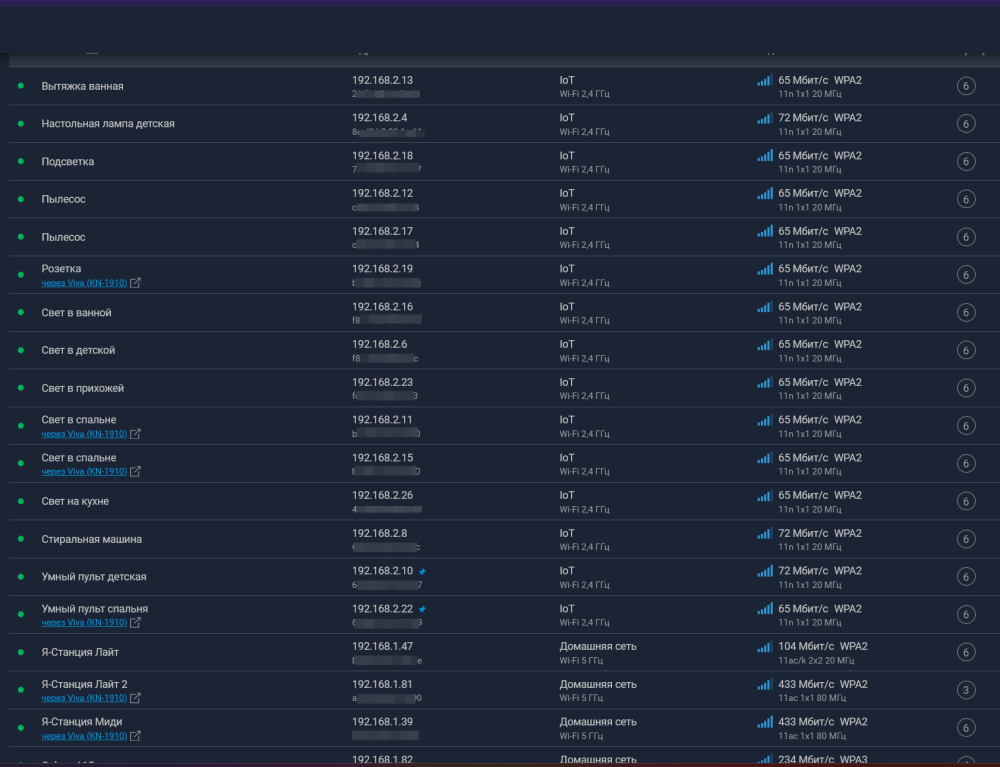Open the Настольная лампа детская device entry

coord(108,124)
